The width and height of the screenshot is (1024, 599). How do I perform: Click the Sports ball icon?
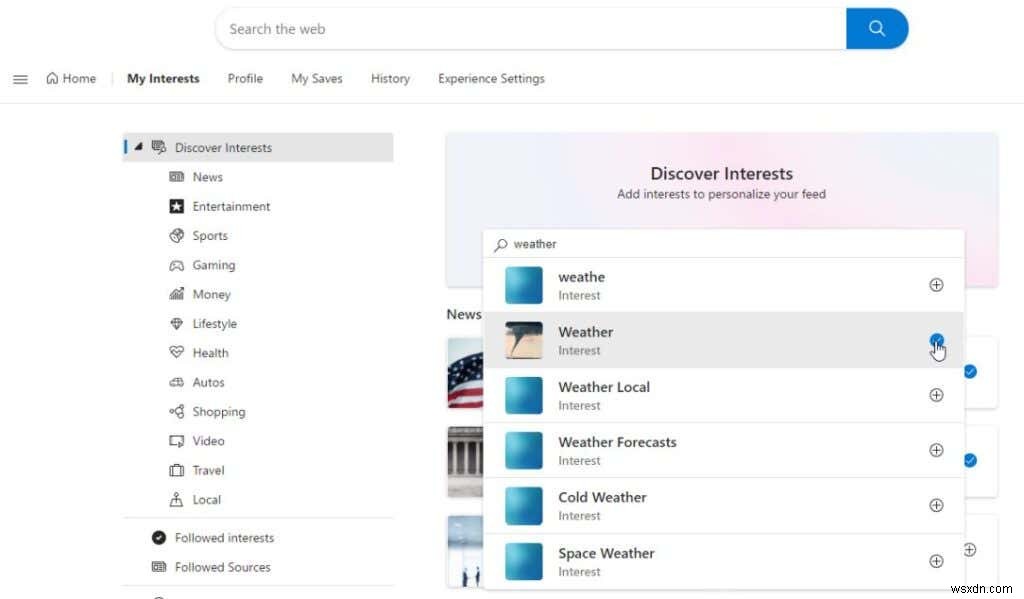[x=176, y=236]
